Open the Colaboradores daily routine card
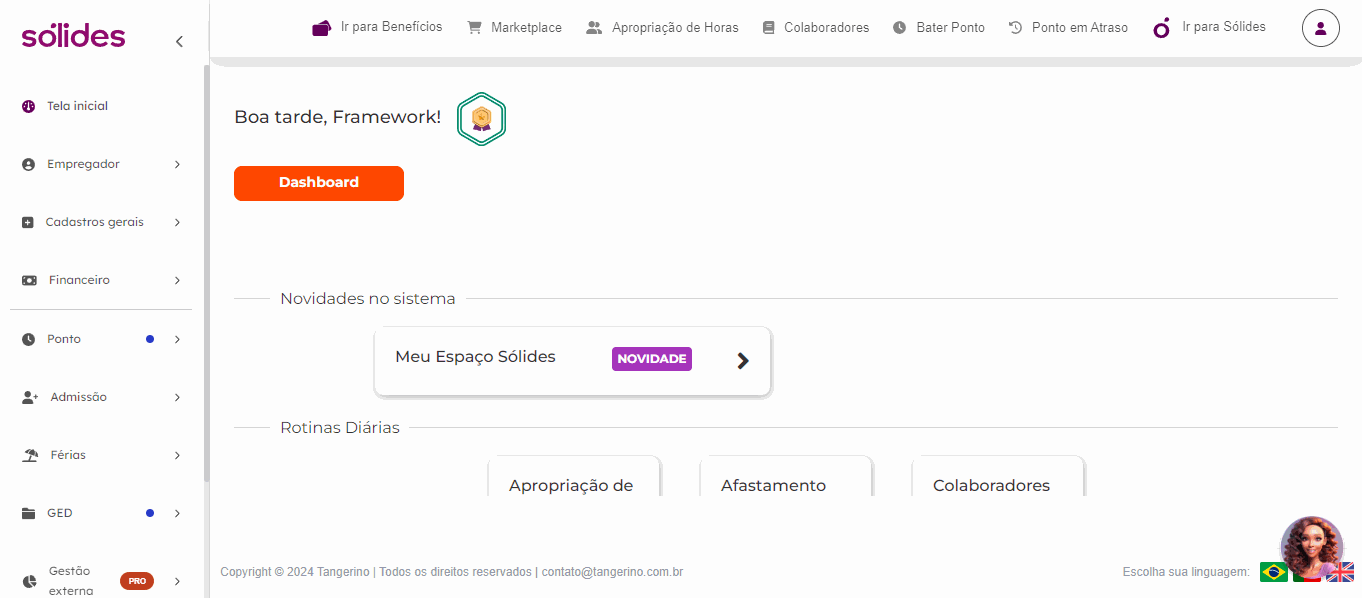 (x=998, y=476)
